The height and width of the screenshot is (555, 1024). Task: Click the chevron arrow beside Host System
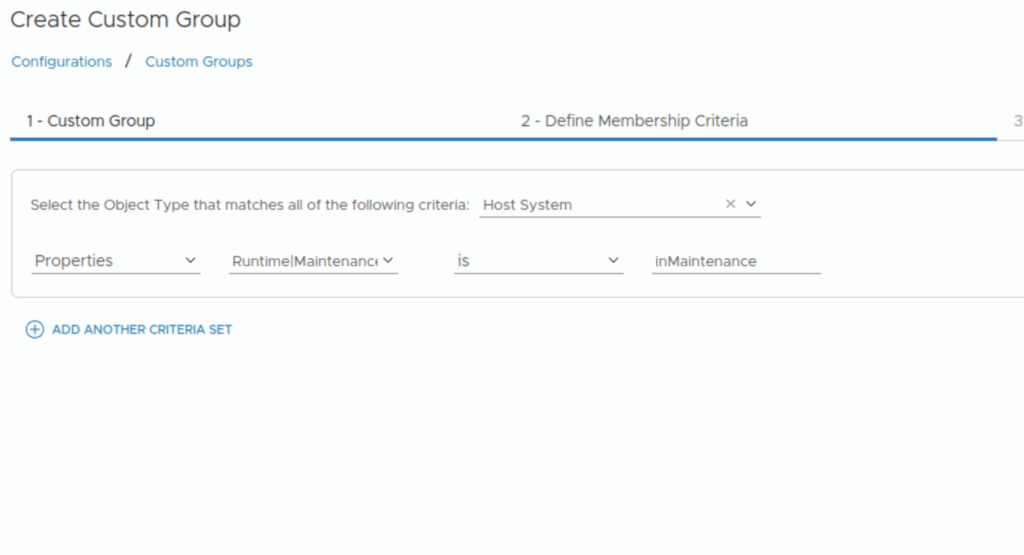[x=751, y=204]
